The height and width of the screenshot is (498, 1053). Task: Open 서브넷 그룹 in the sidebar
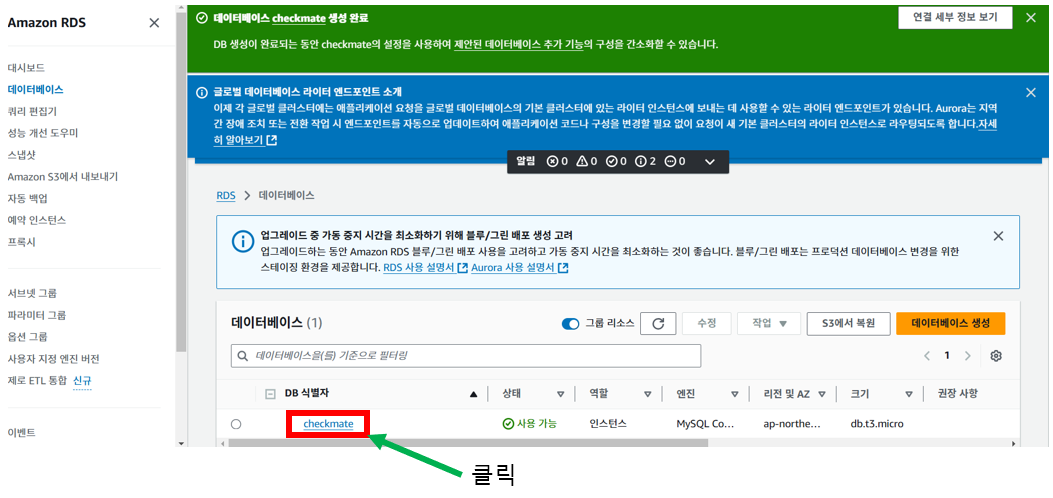[x=32, y=293]
